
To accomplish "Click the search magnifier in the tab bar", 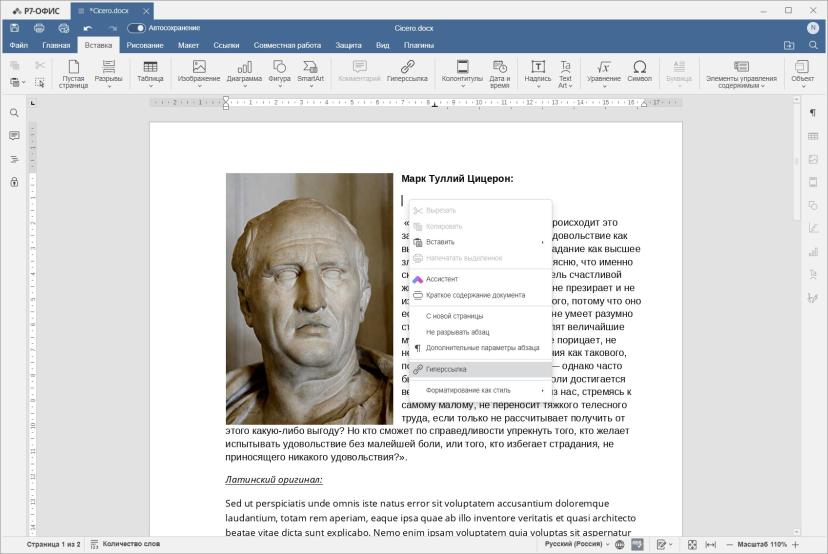I will [x=813, y=45].
